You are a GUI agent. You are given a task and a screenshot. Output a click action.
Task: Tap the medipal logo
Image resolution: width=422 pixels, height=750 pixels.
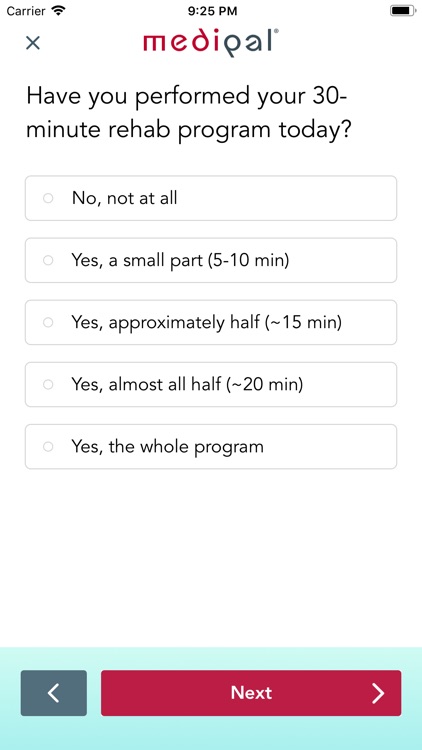(x=211, y=43)
